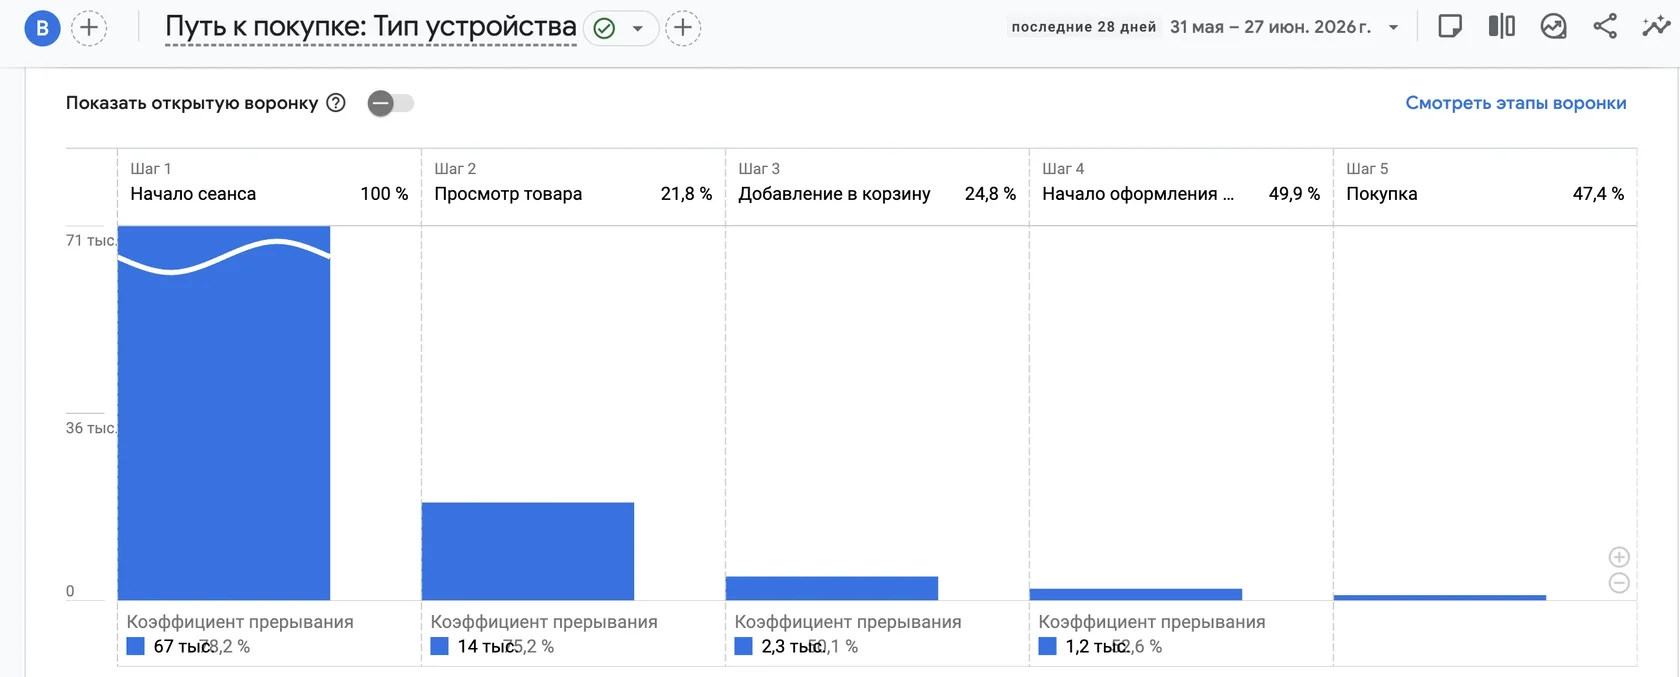Open the date range dropdown arrow
The image size is (1680, 677).
coord(1393,28)
